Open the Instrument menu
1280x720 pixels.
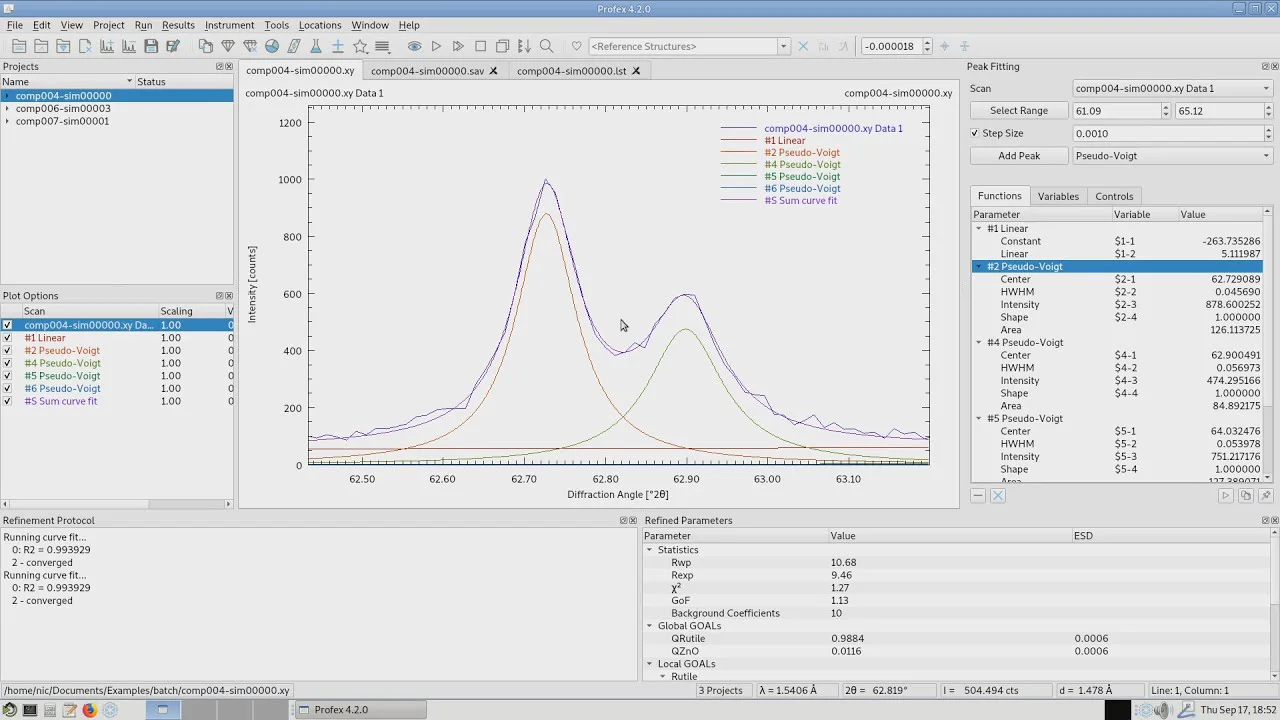pyautogui.click(x=229, y=25)
